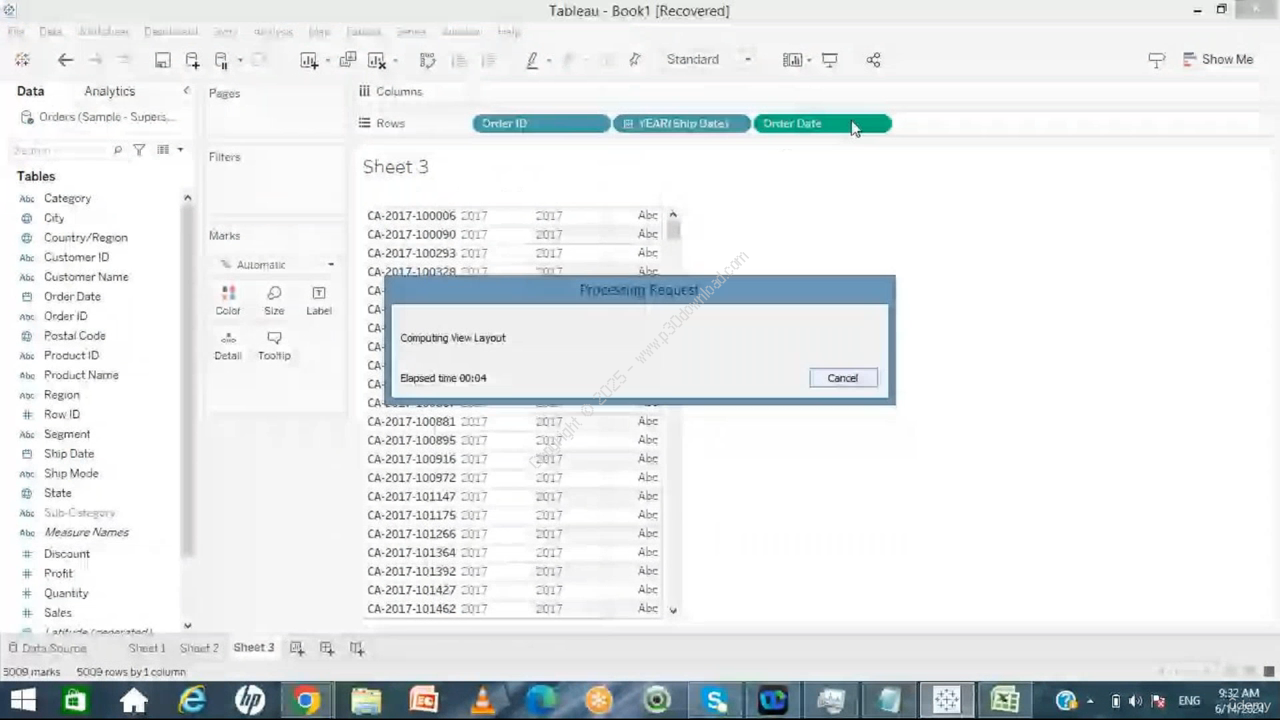Click the Order Date pill on Rows
The image size is (1280, 720).
tap(821, 124)
